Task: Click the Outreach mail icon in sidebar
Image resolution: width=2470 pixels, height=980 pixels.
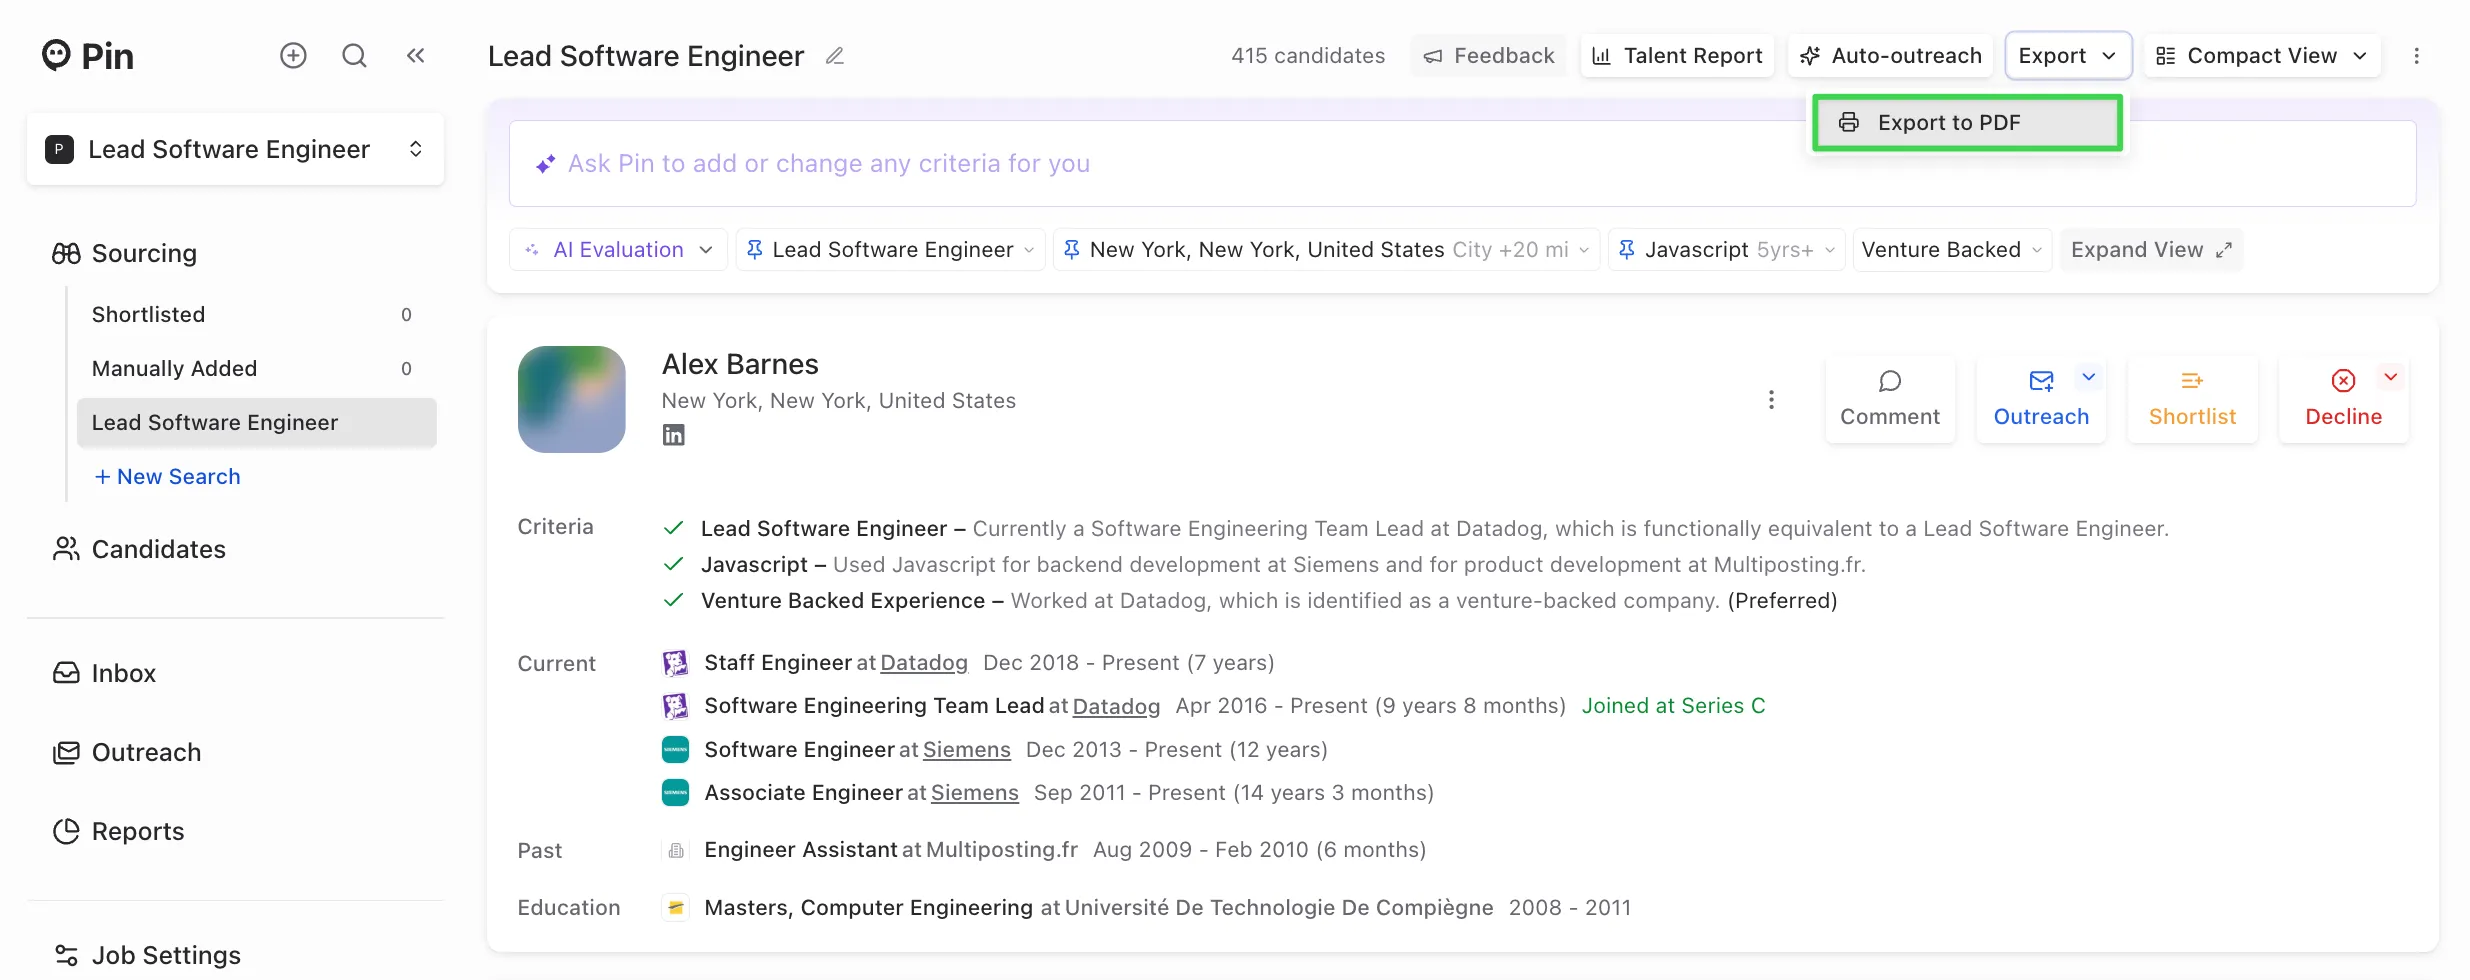Action: click(66, 752)
